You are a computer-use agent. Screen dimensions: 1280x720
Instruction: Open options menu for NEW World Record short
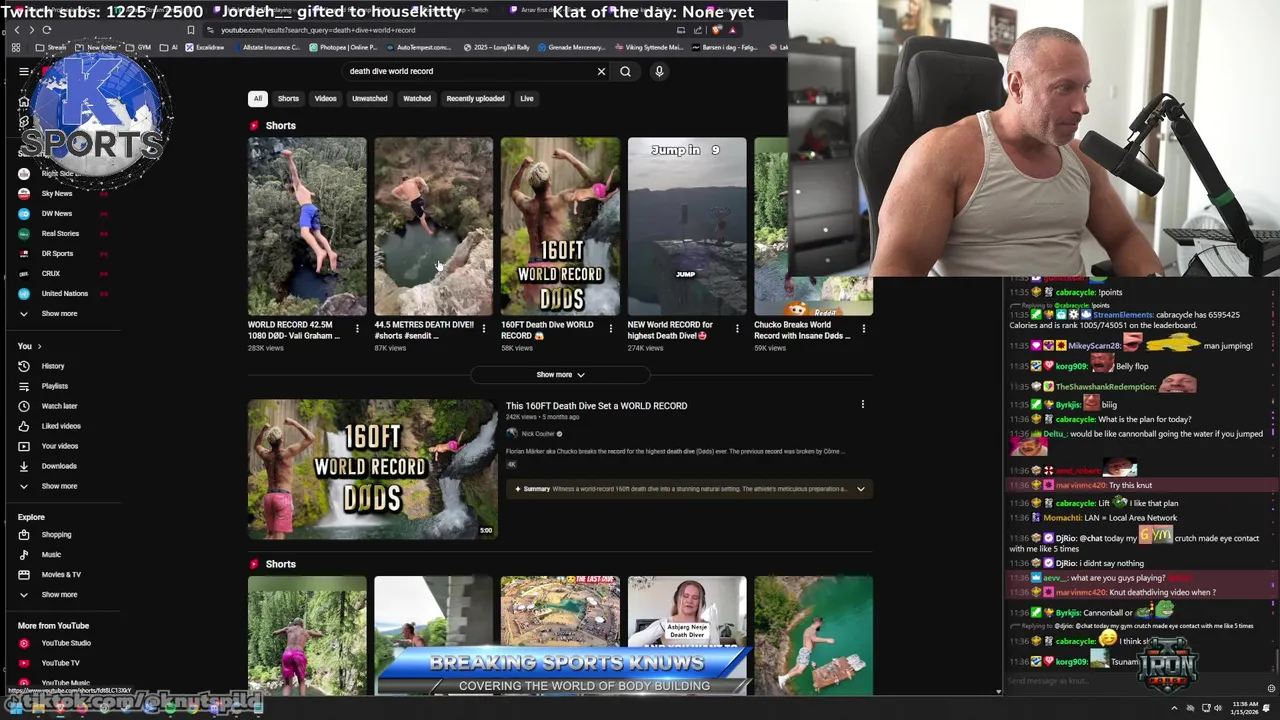[737, 328]
